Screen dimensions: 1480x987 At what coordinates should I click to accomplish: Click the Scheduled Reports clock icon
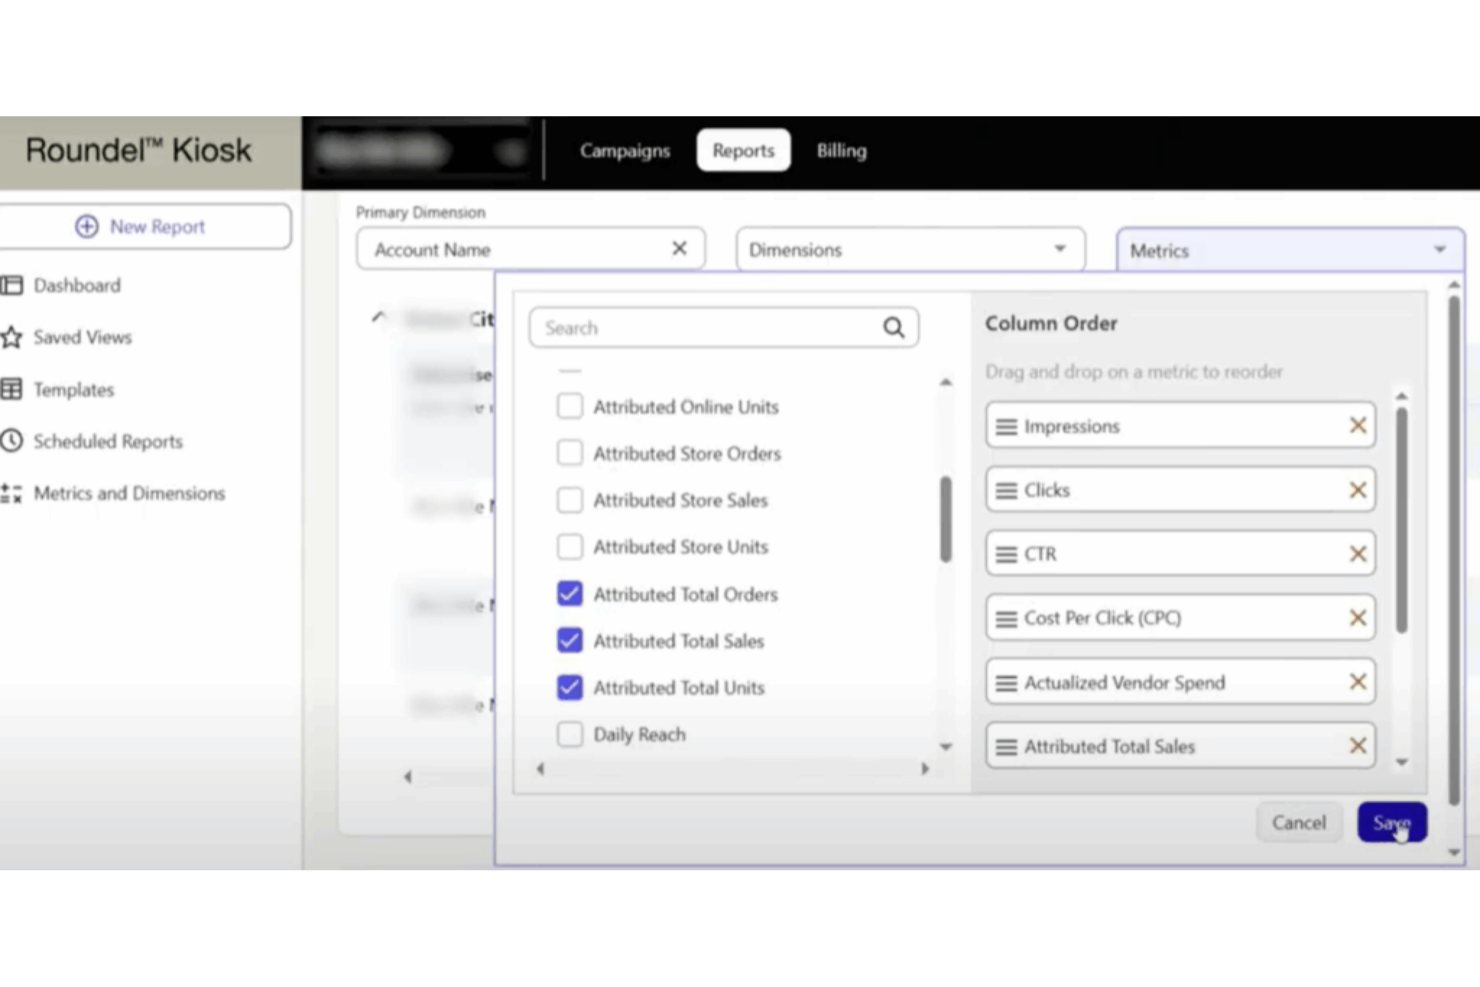[x=12, y=441]
